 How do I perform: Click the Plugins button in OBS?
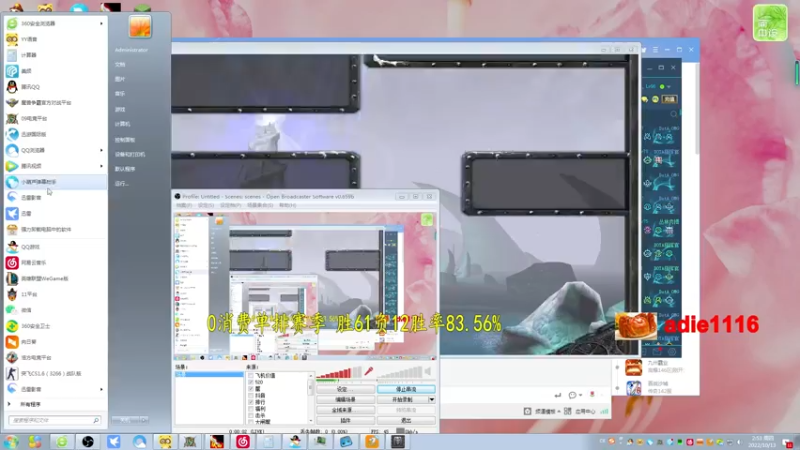(345, 420)
